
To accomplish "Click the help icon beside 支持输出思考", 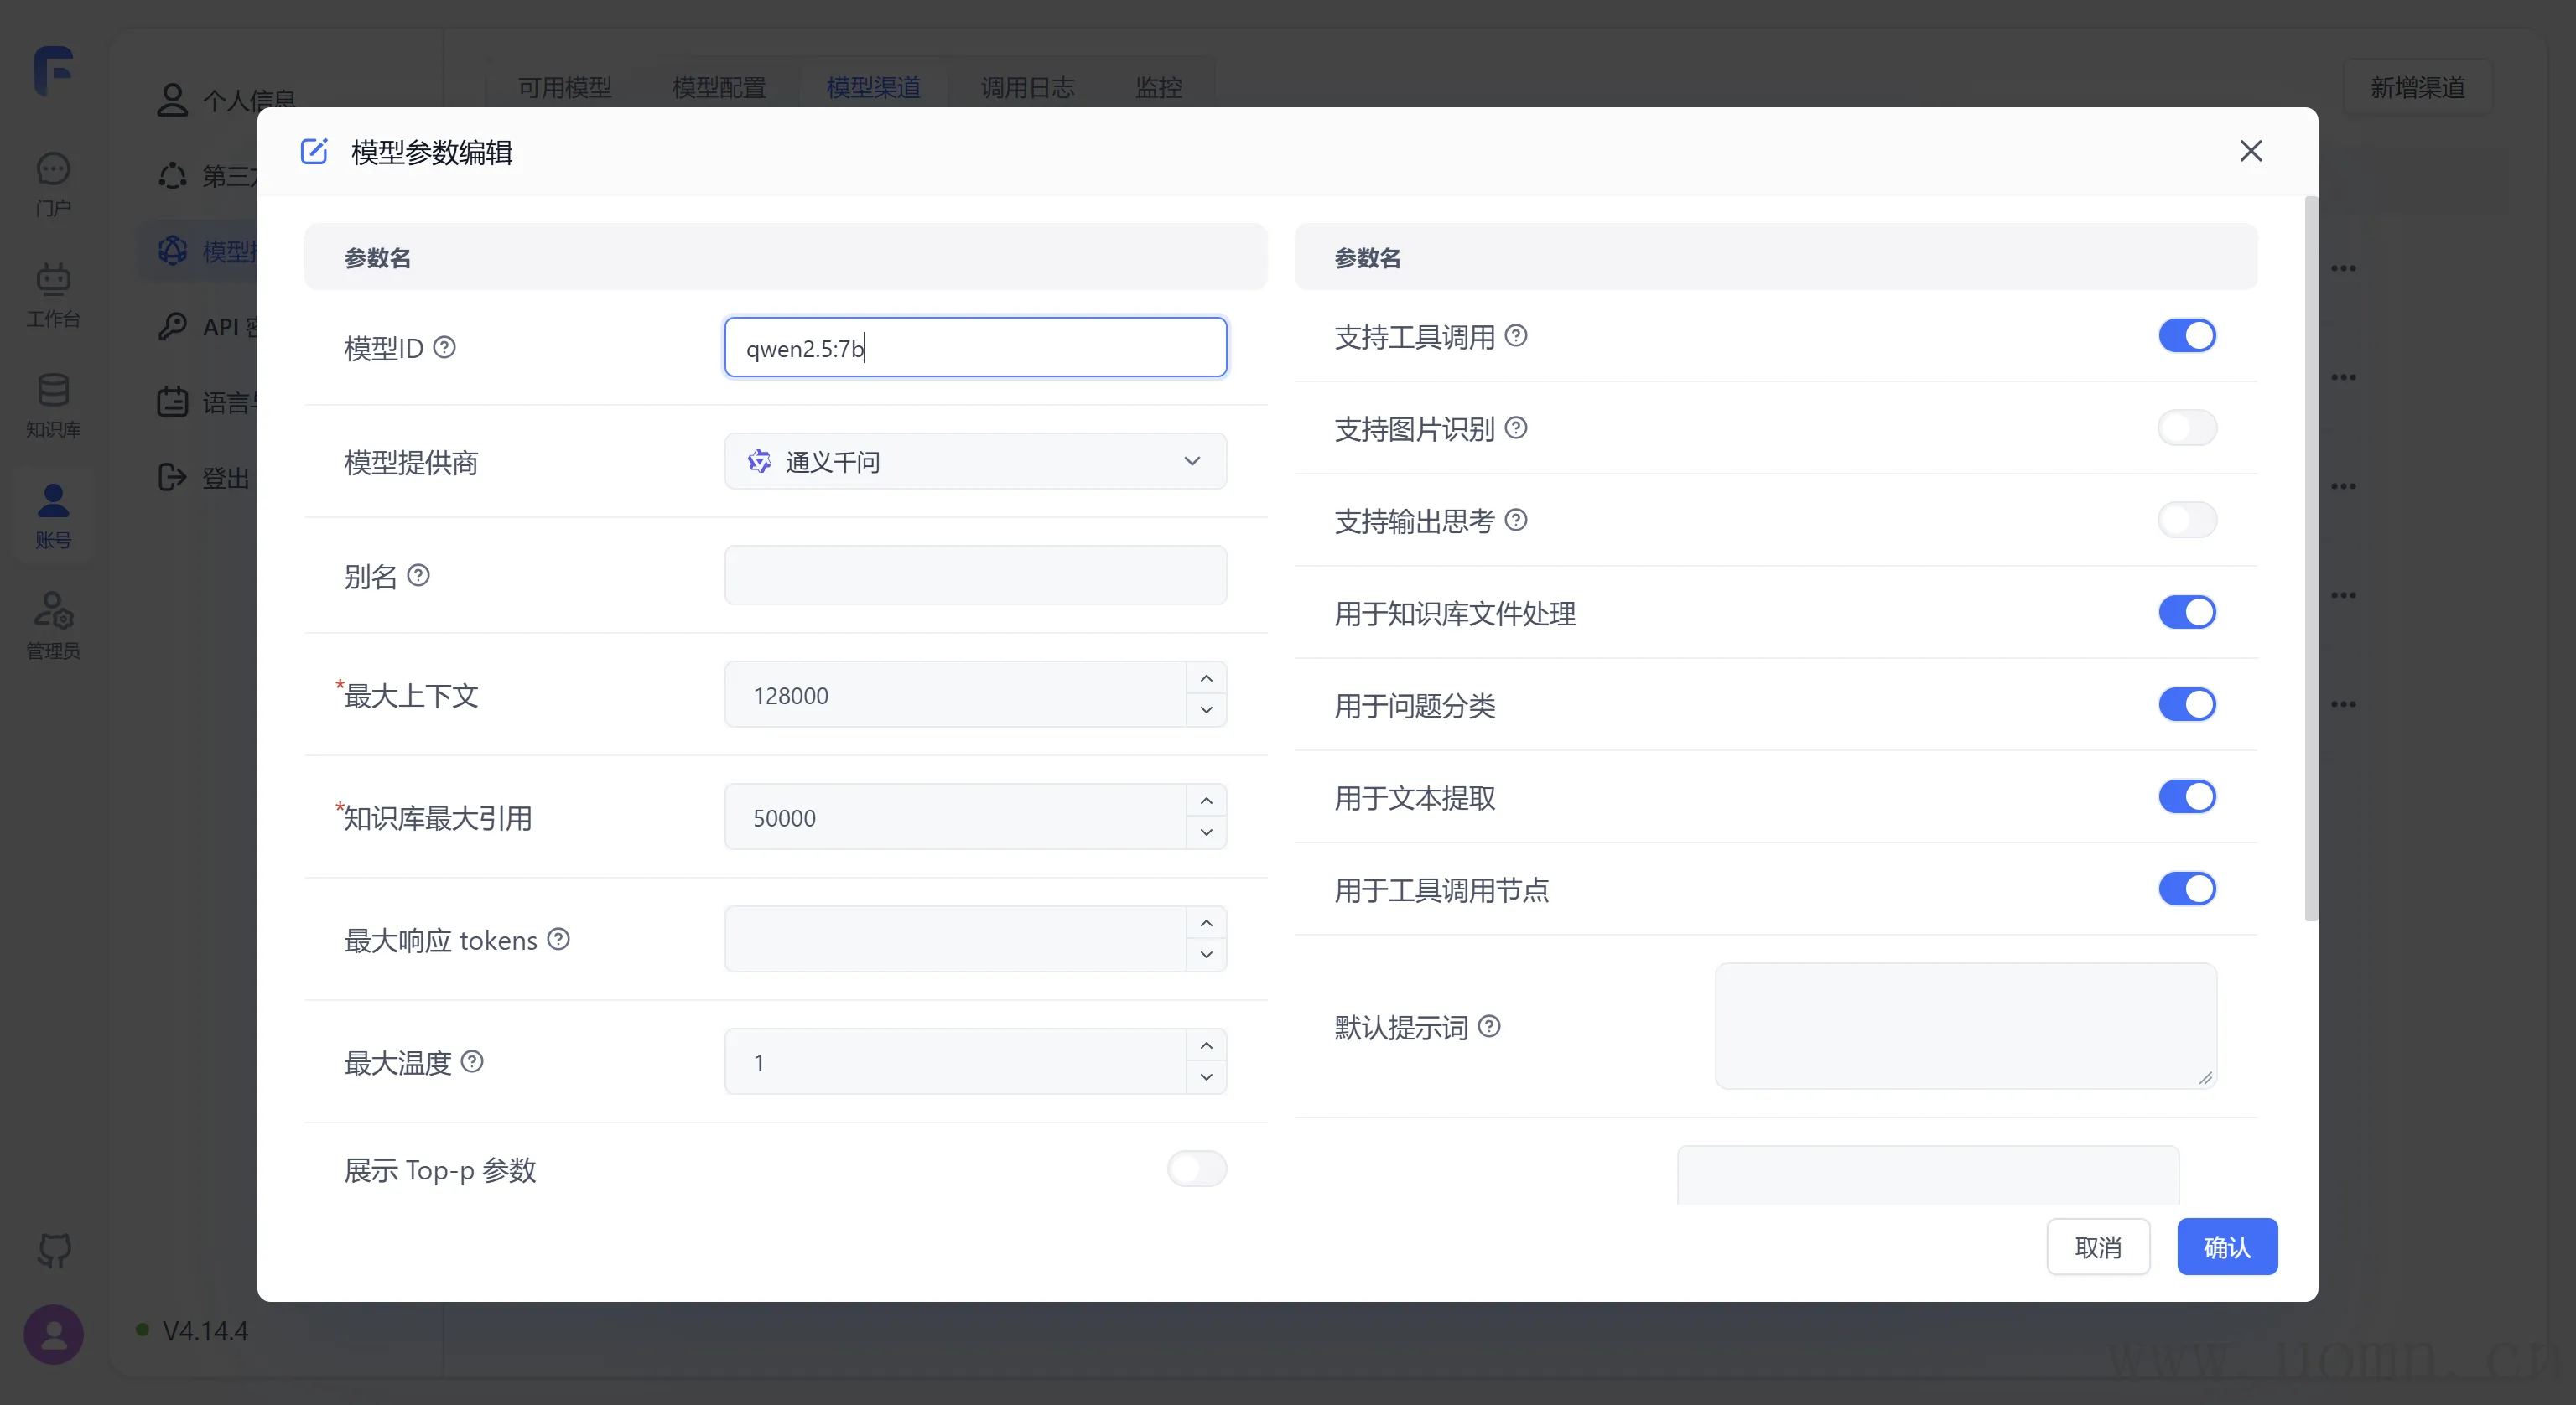I will point(1516,520).
